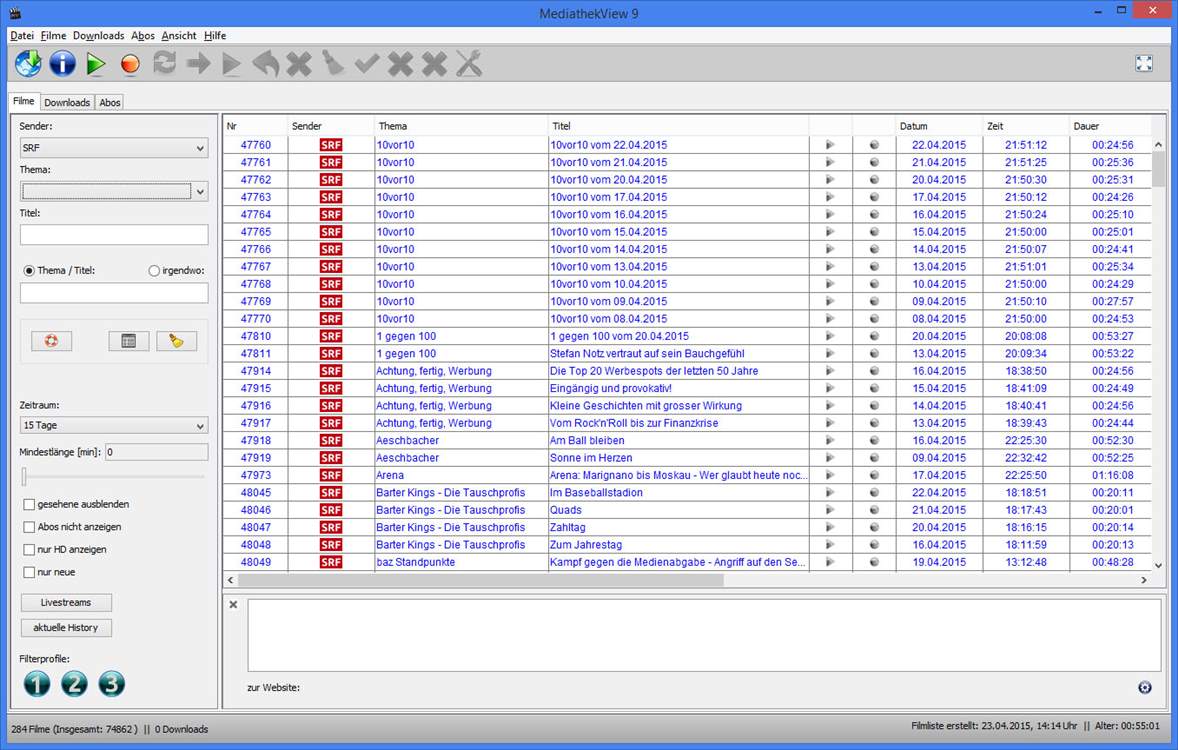Activate filter profile 2
Screen dimensions: 1178x750
(x=74, y=684)
